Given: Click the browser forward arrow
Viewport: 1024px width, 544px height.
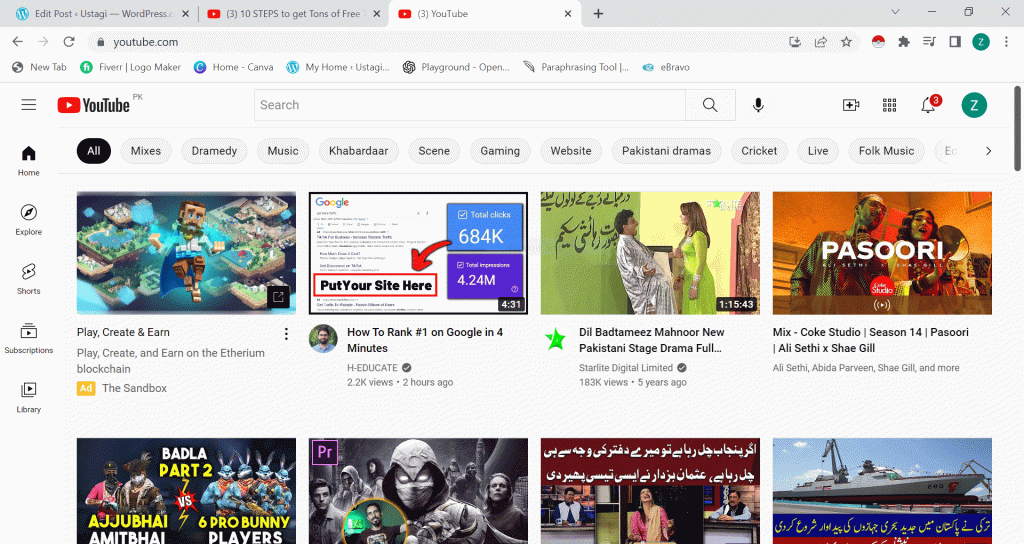Looking at the screenshot, I should point(43,42).
